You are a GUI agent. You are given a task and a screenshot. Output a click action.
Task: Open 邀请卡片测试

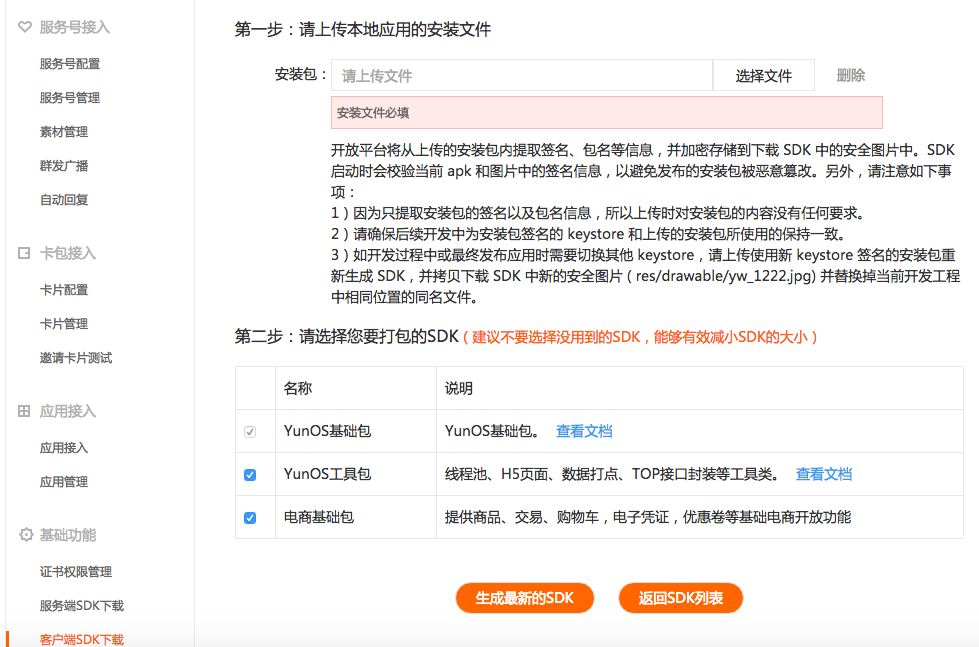click(x=76, y=358)
